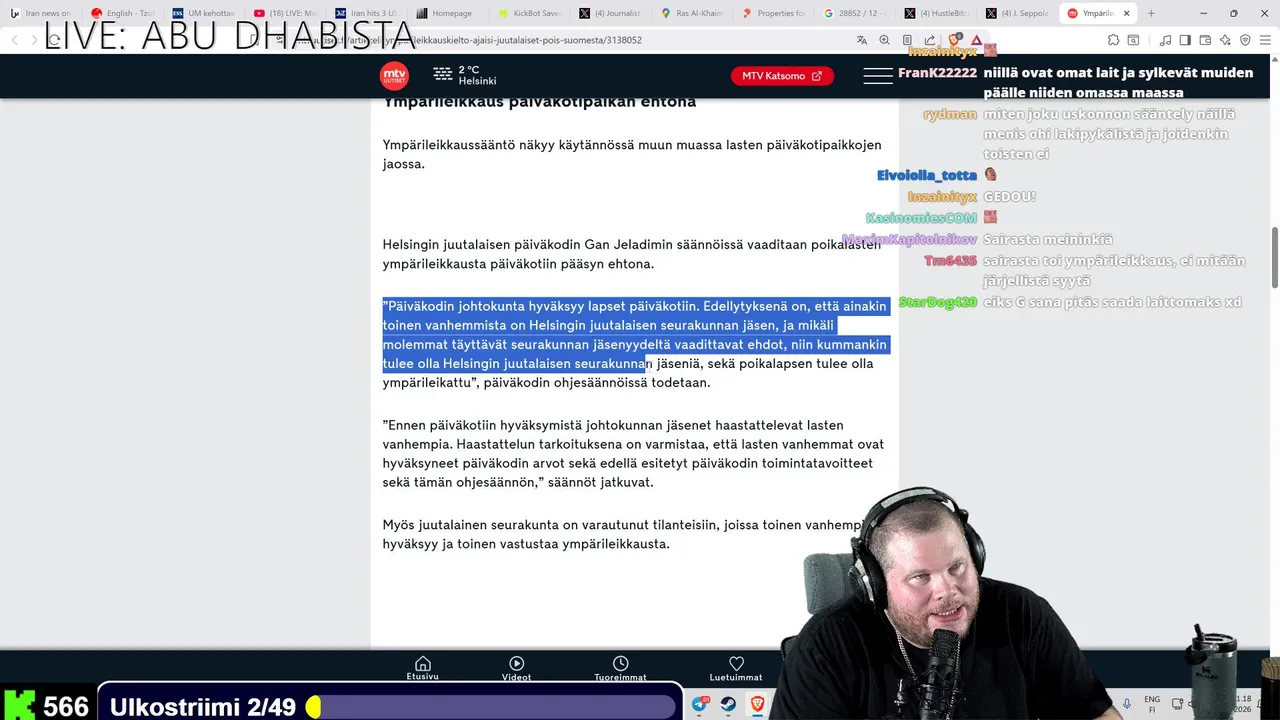Click the MTV Uutiset red logo
The image size is (1280, 720).
click(394, 76)
